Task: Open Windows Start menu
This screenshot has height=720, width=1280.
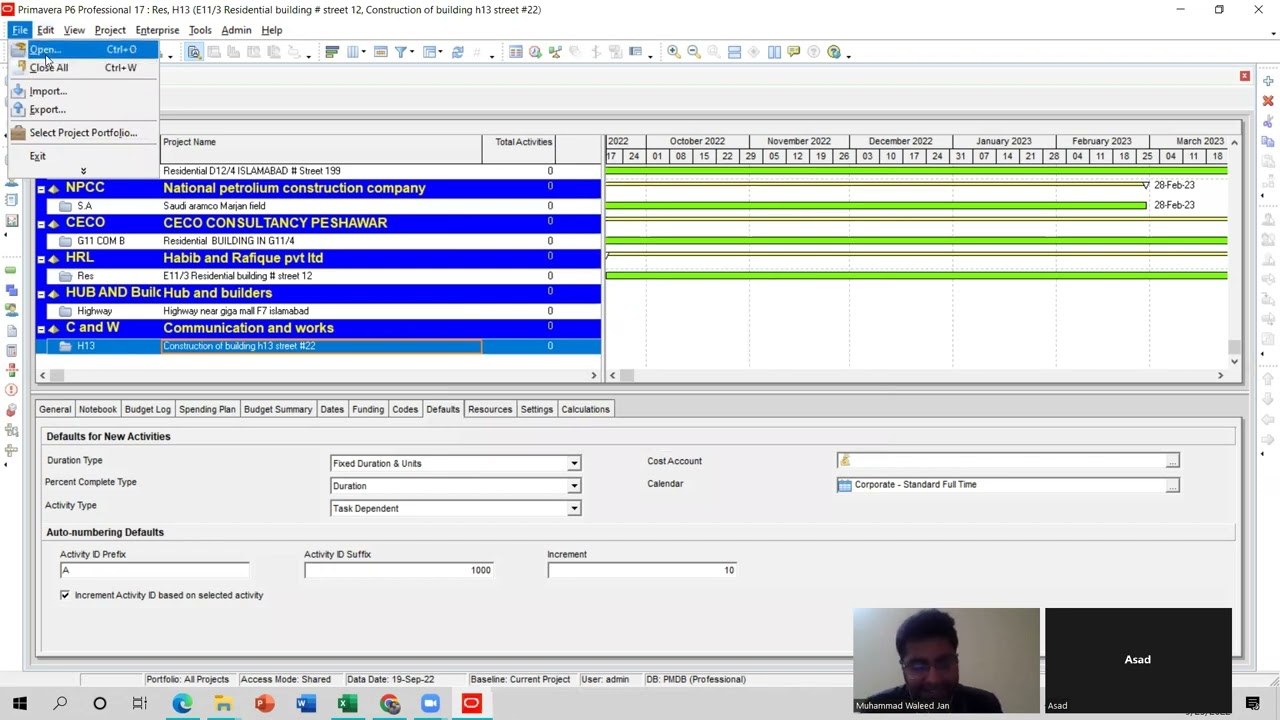Action: pos(20,704)
